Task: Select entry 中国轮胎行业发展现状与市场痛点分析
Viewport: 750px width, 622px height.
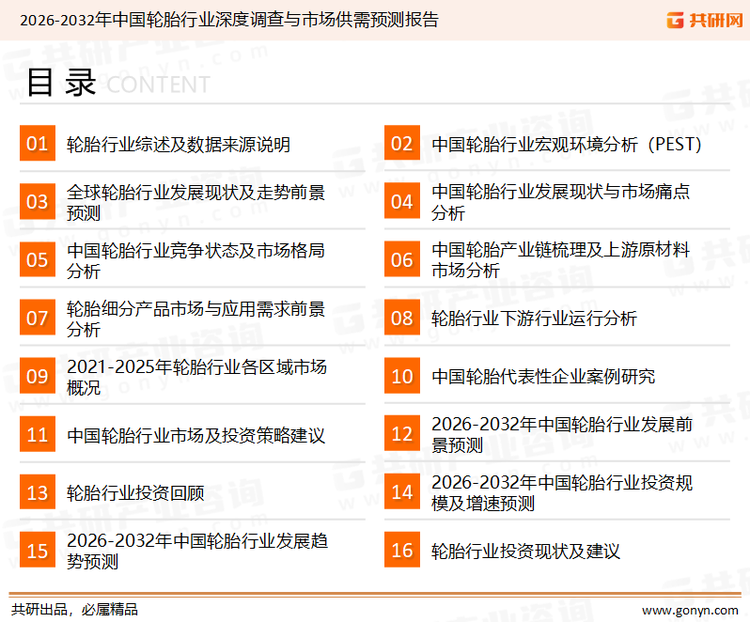Action: (x=561, y=202)
